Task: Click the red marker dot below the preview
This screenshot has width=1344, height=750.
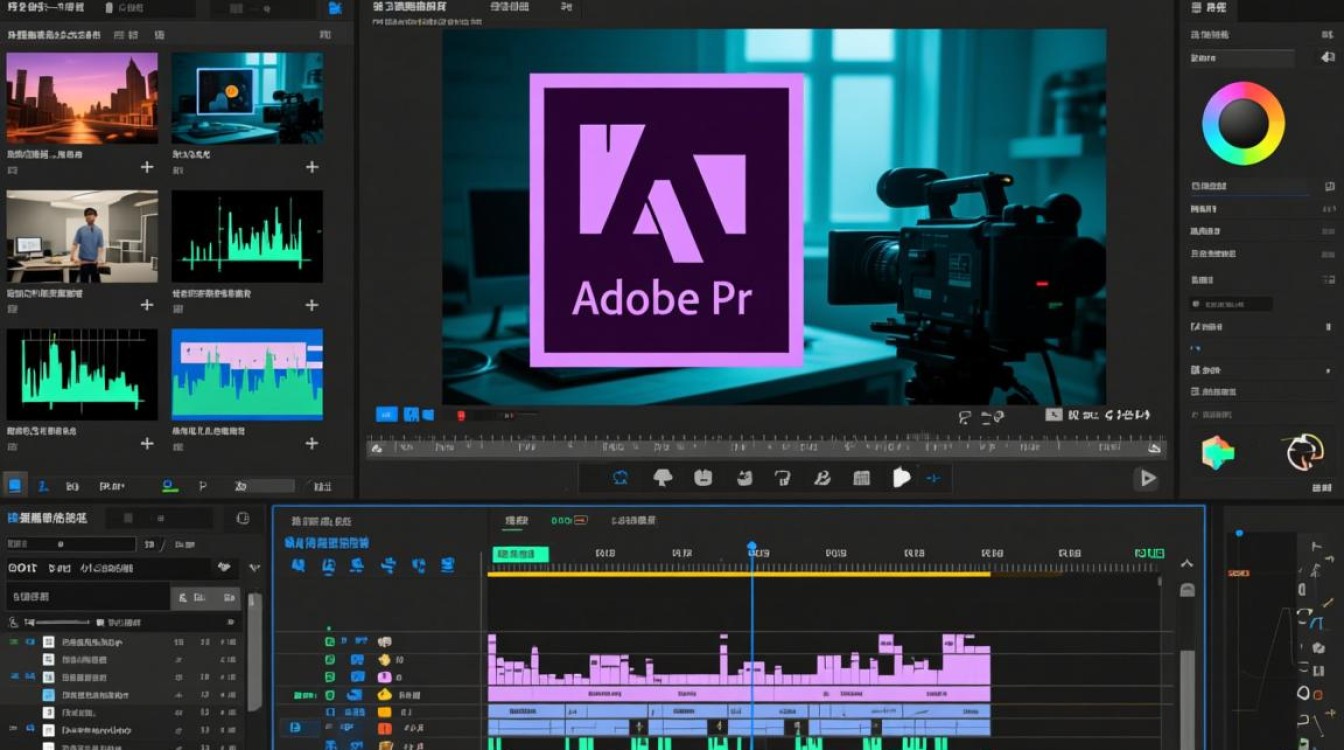Action: [461, 415]
